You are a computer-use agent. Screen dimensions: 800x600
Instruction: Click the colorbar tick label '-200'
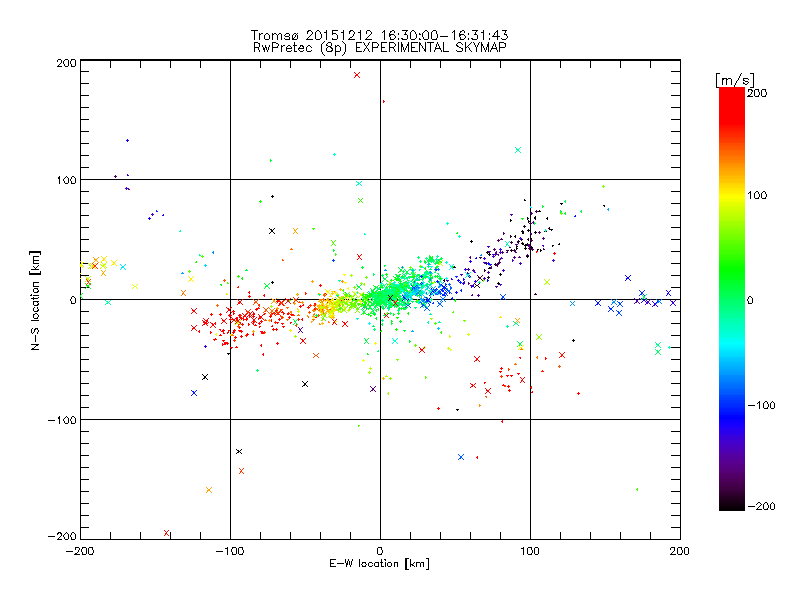(x=761, y=506)
